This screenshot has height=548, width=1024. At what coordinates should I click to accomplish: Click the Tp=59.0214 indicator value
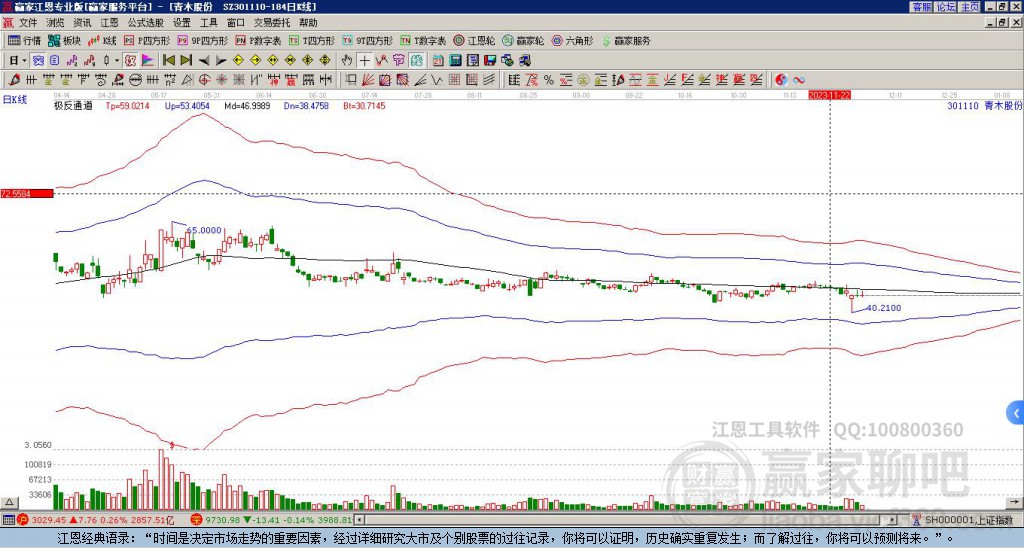point(127,105)
